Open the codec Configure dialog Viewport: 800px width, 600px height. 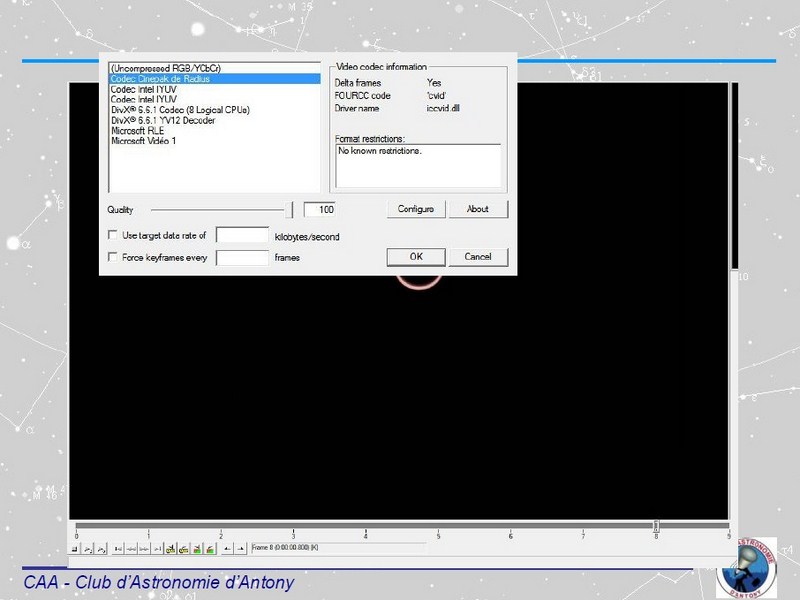pyautogui.click(x=415, y=209)
